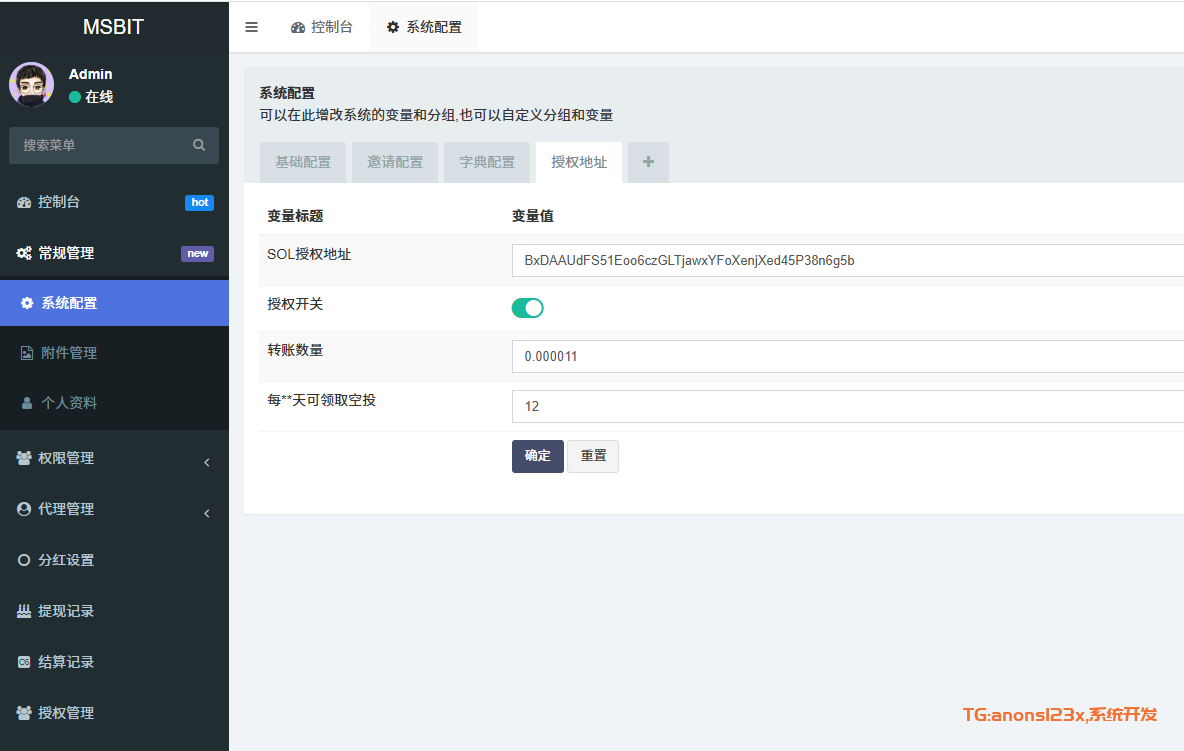
Task: Collapse the 常规管理 menu group
Action: pos(66,253)
